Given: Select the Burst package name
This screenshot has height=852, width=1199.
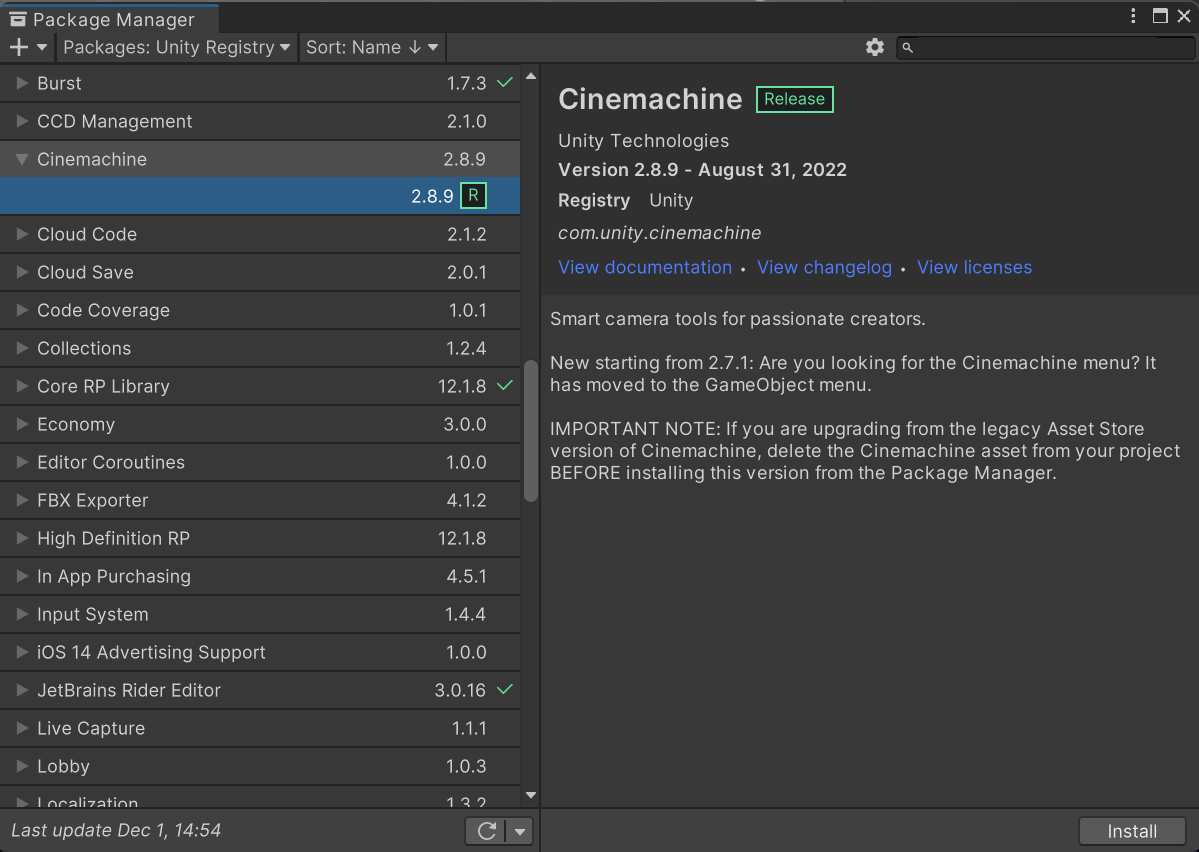Looking at the screenshot, I should (x=59, y=83).
